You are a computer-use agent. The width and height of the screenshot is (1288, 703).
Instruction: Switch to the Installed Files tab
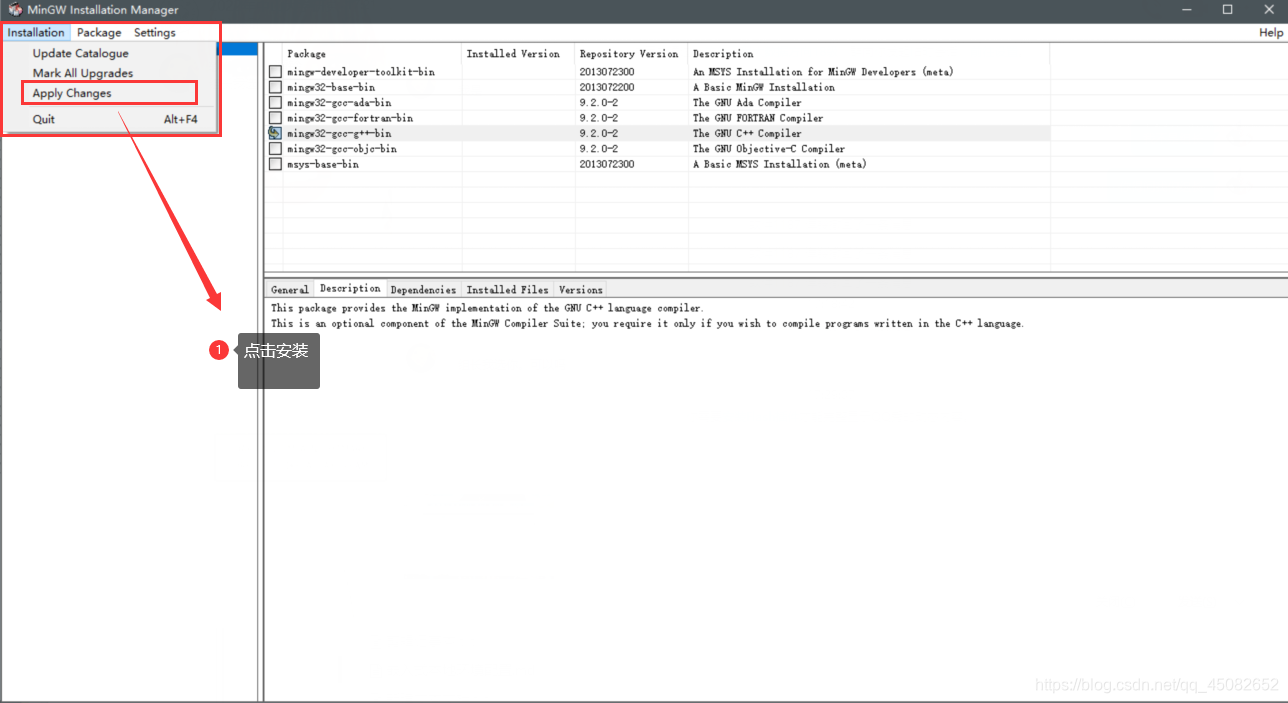pyautogui.click(x=507, y=290)
